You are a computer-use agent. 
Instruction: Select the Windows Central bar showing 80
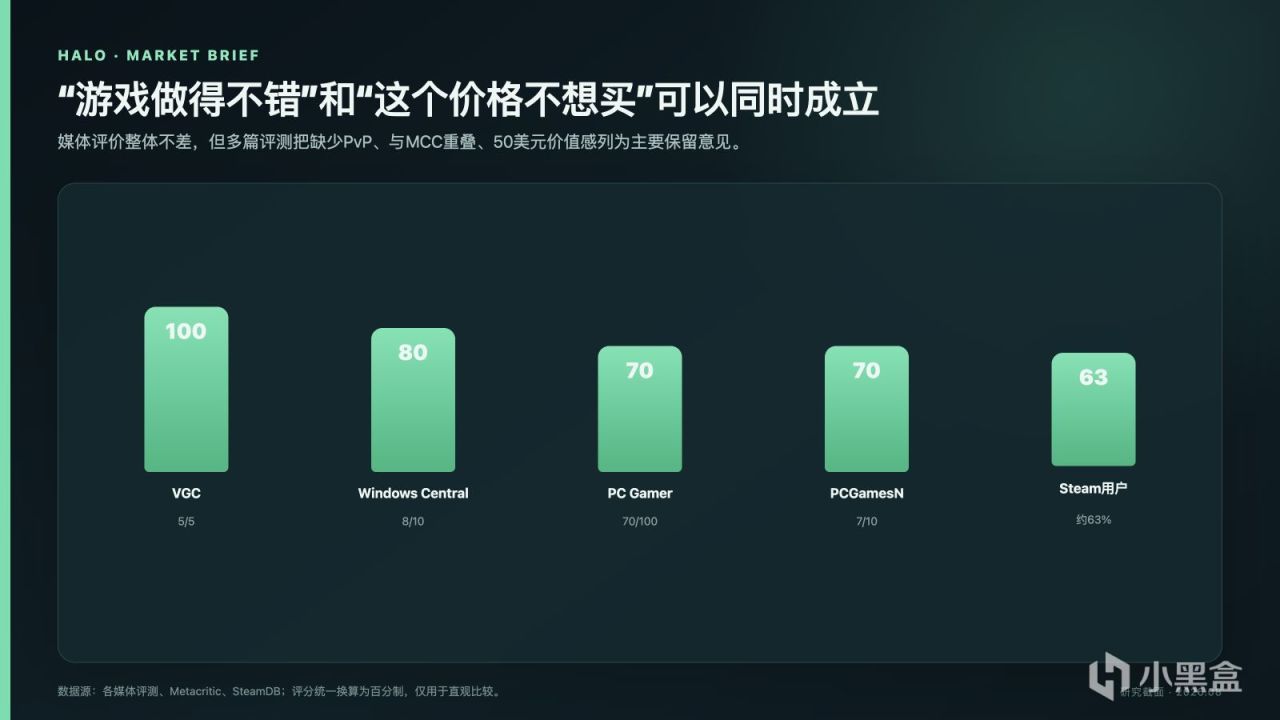(413, 400)
